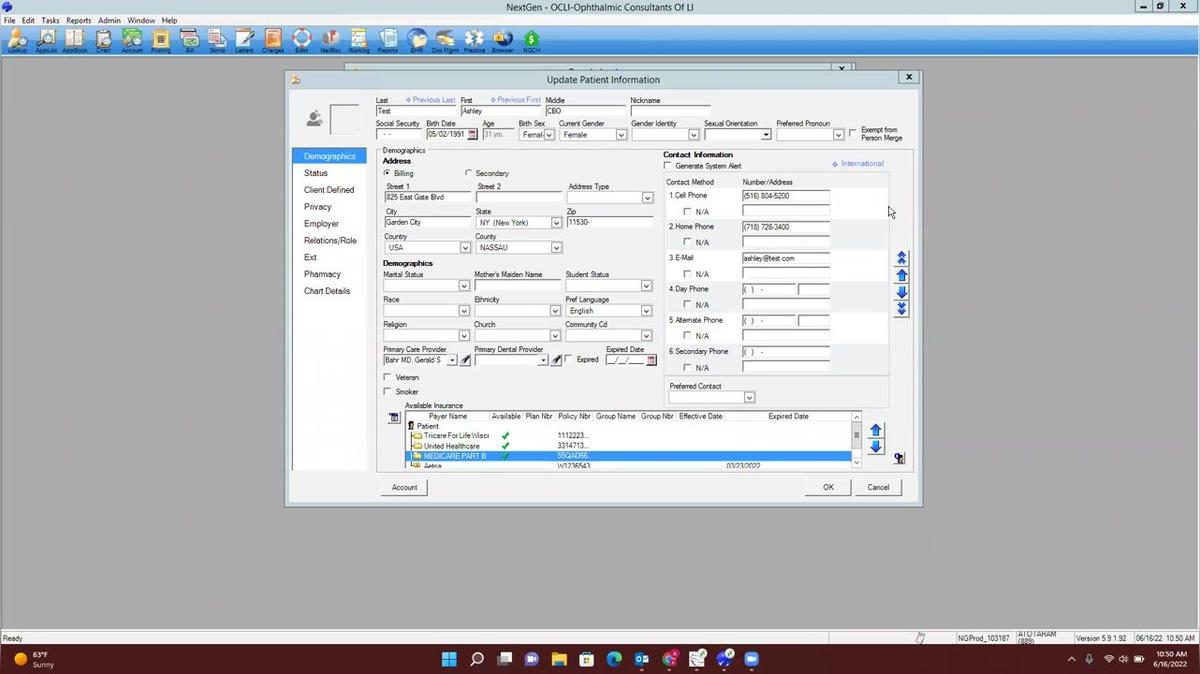Image resolution: width=1200 pixels, height=674 pixels.
Task: Open the MailBox toolbar icon
Action: (x=330, y=40)
